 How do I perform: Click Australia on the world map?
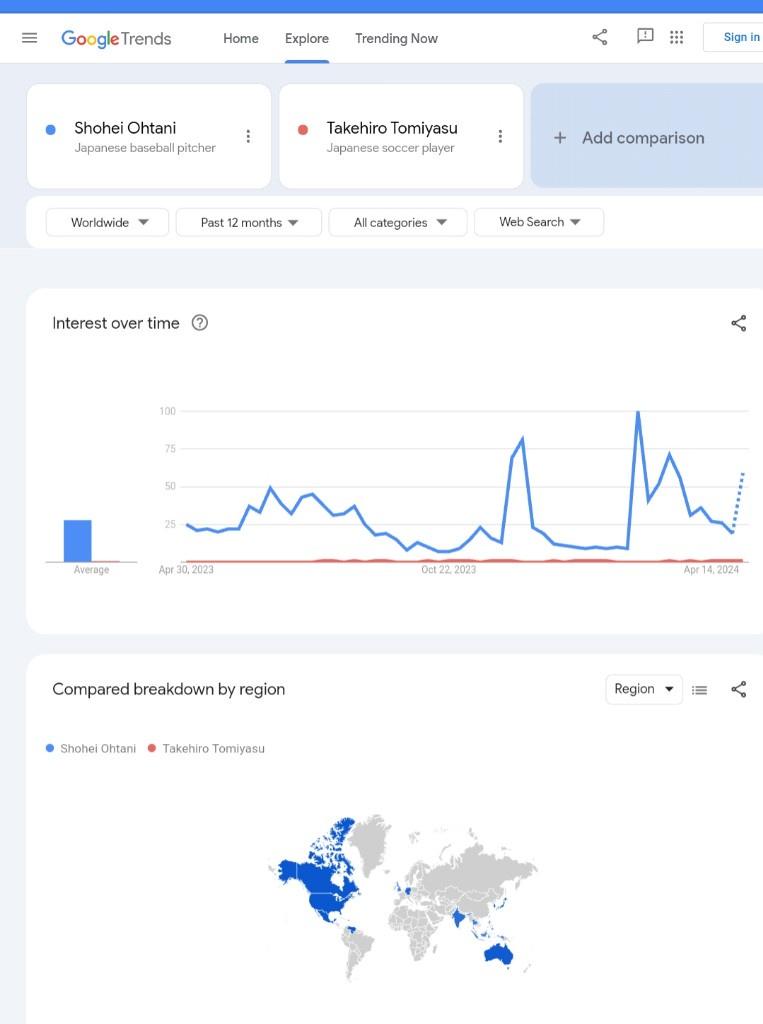[498, 954]
